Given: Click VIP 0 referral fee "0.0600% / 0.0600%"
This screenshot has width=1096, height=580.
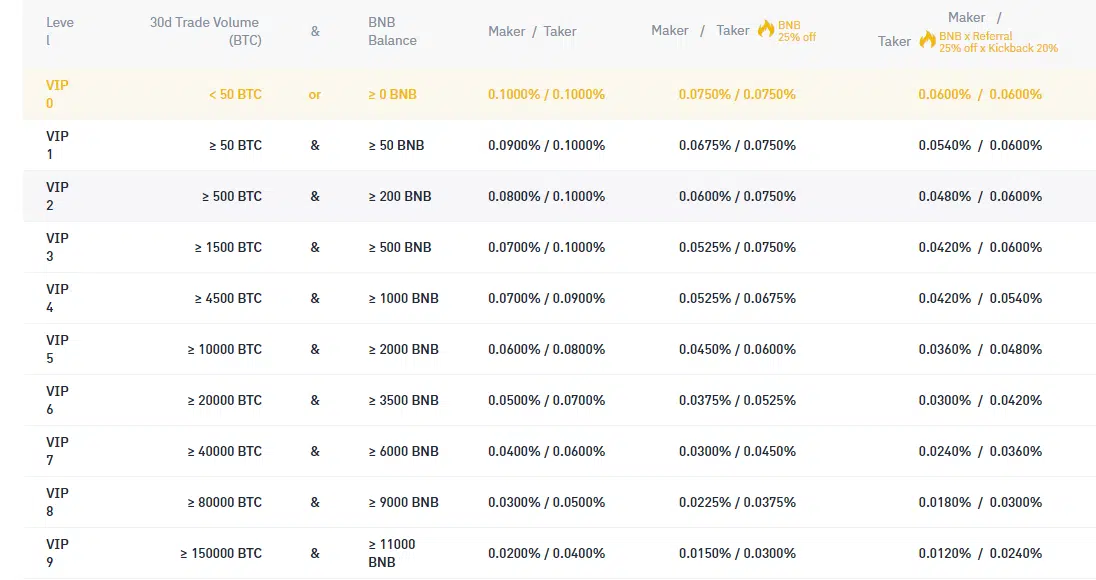Looking at the screenshot, I should point(980,94).
